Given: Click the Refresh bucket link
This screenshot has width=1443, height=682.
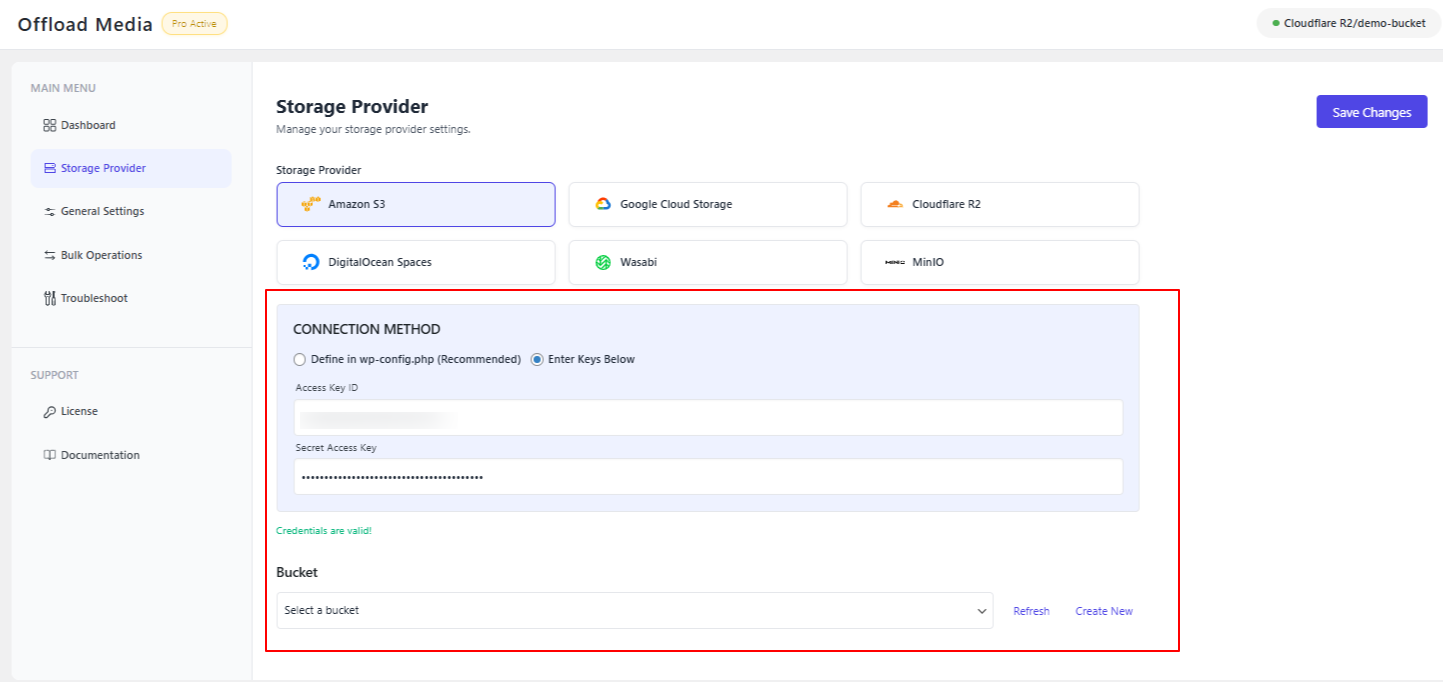Looking at the screenshot, I should point(1031,611).
